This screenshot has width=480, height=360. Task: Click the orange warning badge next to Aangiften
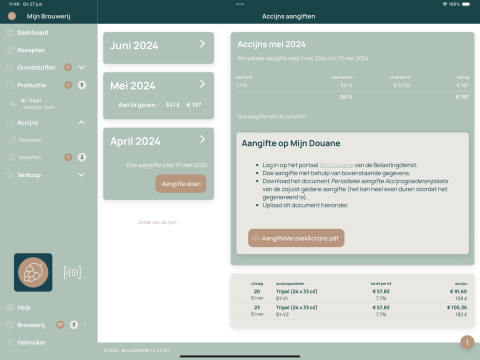(68, 157)
